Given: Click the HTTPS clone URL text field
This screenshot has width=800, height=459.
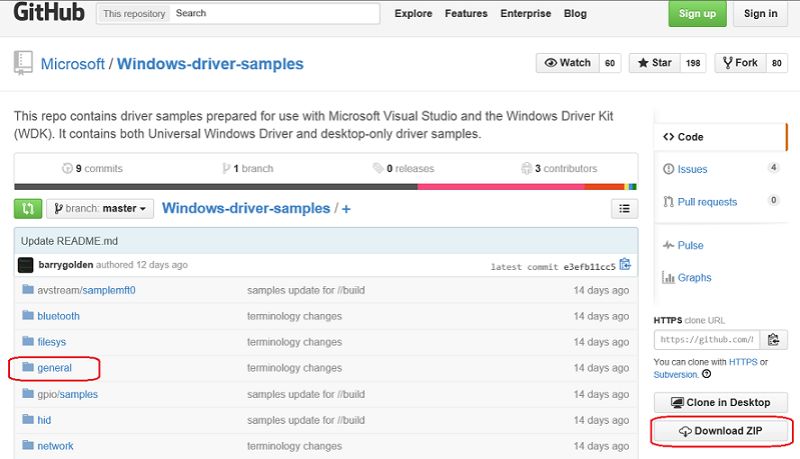Looking at the screenshot, I should (707, 340).
